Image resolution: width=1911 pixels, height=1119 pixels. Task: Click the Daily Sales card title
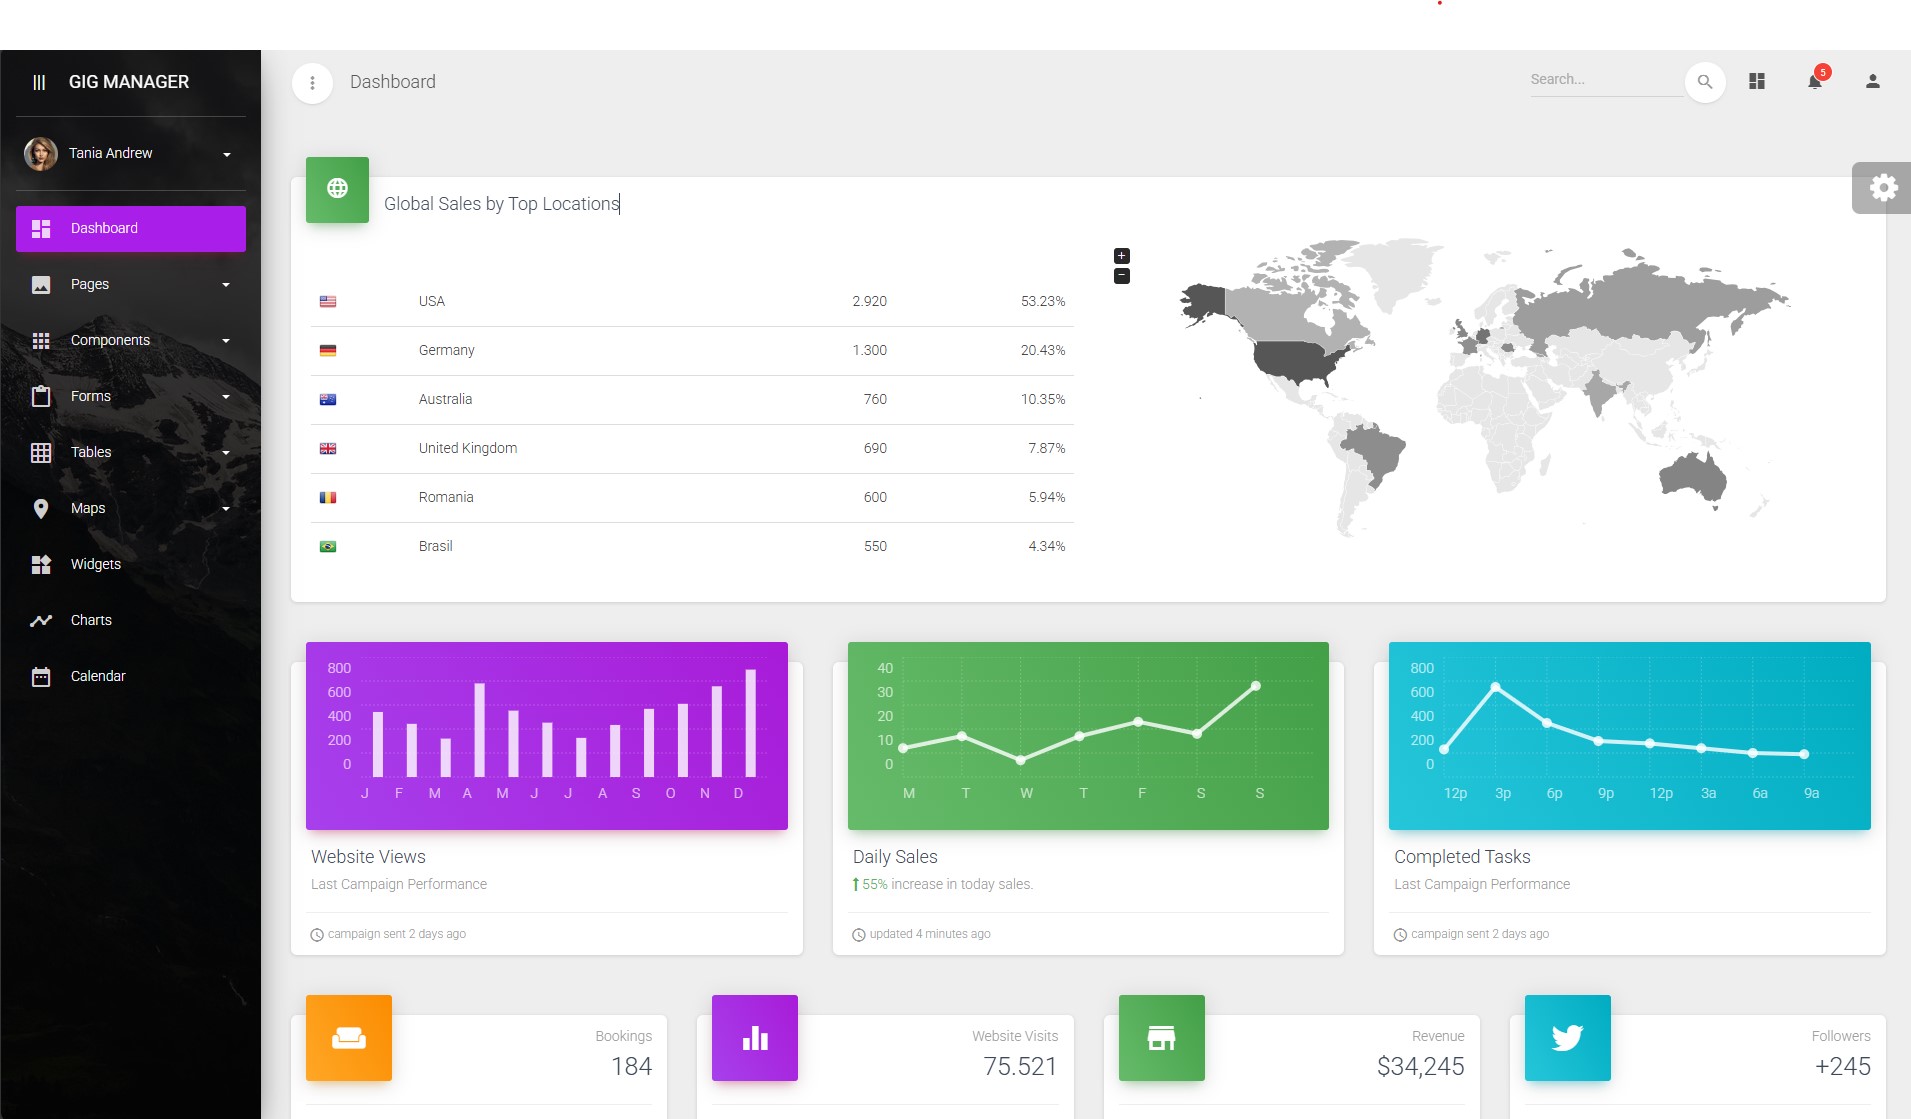click(x=895, y=857)
